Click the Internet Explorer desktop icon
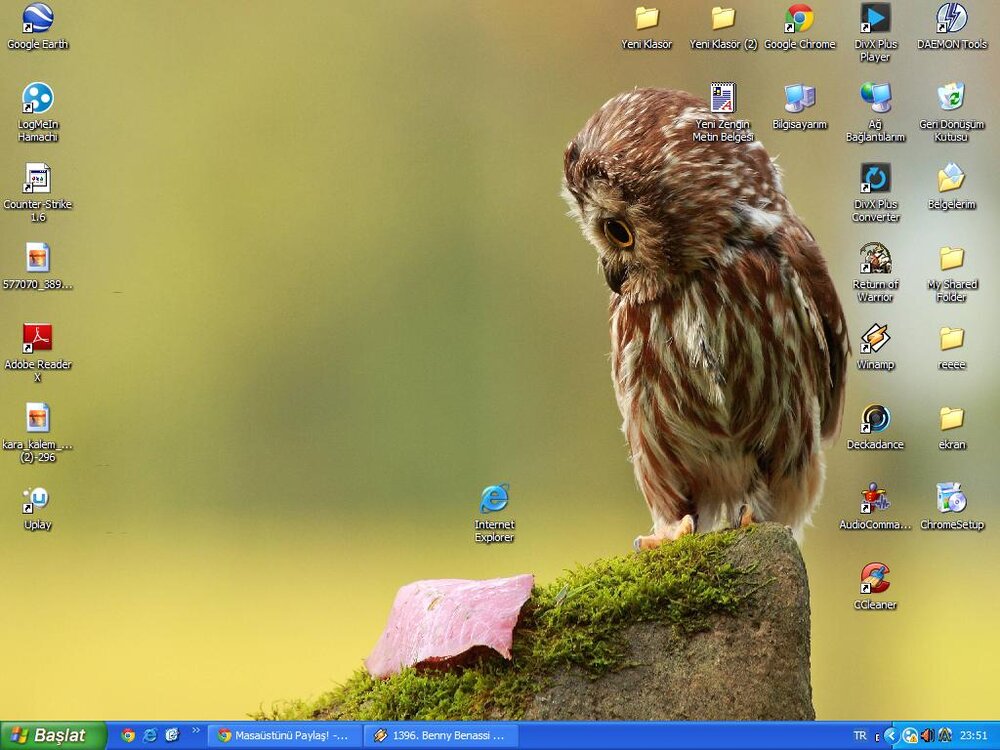The width and height of the screenshot is (1000, 750). [494, 499]
